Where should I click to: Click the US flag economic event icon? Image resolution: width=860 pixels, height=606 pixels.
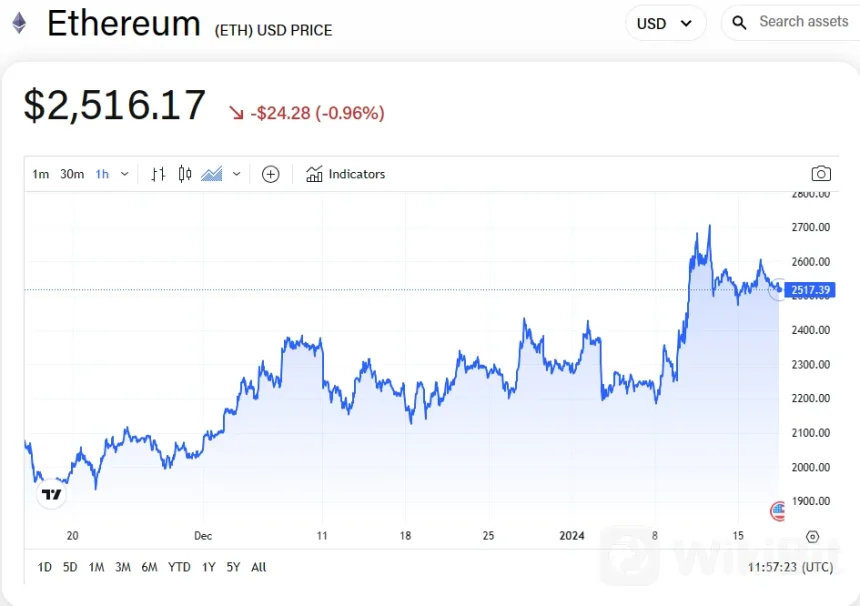779,511
